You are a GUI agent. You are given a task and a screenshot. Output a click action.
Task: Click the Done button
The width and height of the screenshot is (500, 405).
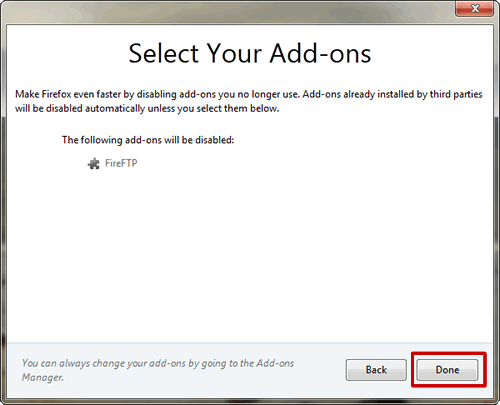click(447, 370)
